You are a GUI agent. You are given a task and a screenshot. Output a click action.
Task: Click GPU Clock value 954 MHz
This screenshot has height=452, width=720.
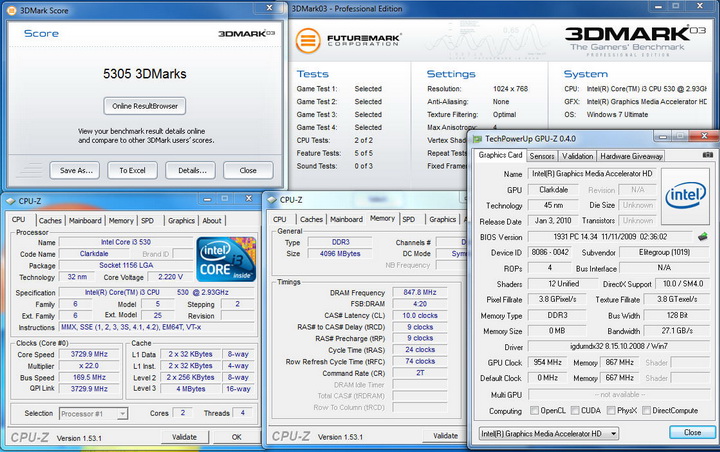(547, 362)
